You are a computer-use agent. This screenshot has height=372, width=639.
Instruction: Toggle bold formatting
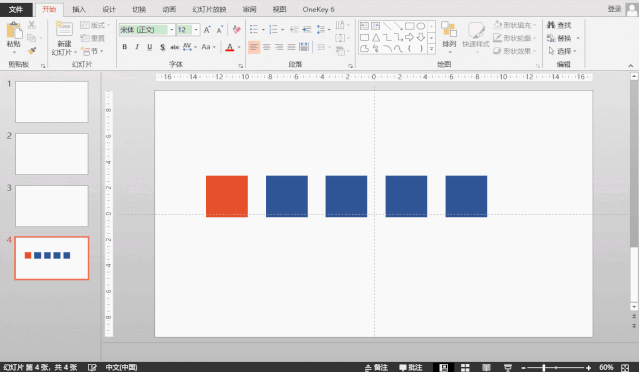[x=125, y=47]
